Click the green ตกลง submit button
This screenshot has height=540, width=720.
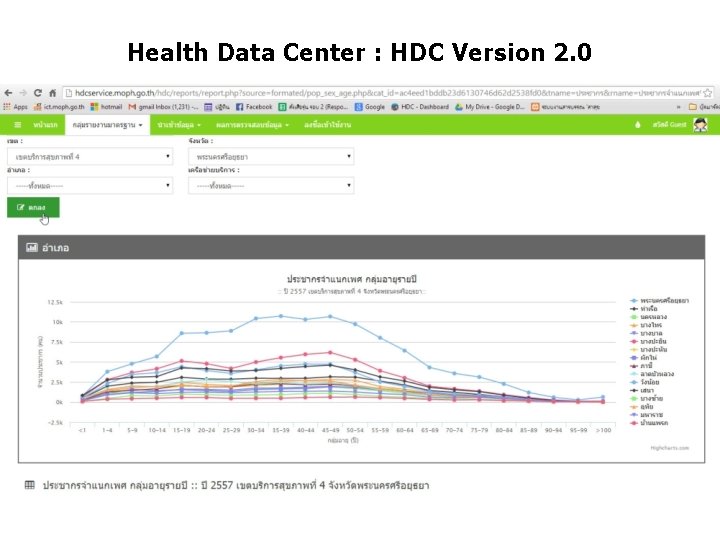coord(33,208)
